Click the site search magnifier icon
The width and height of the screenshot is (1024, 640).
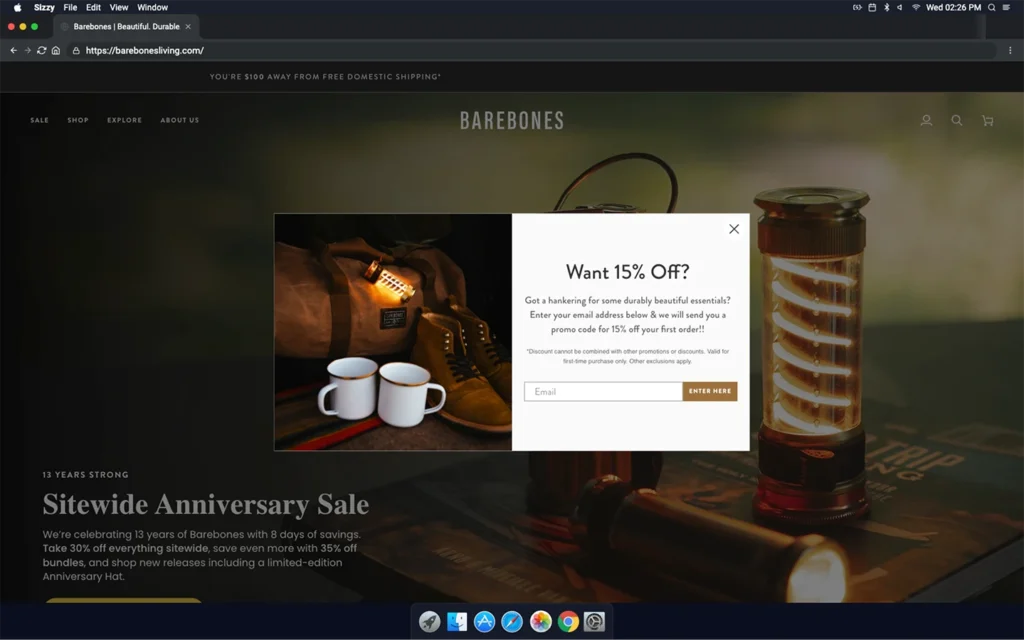point(957,120)
